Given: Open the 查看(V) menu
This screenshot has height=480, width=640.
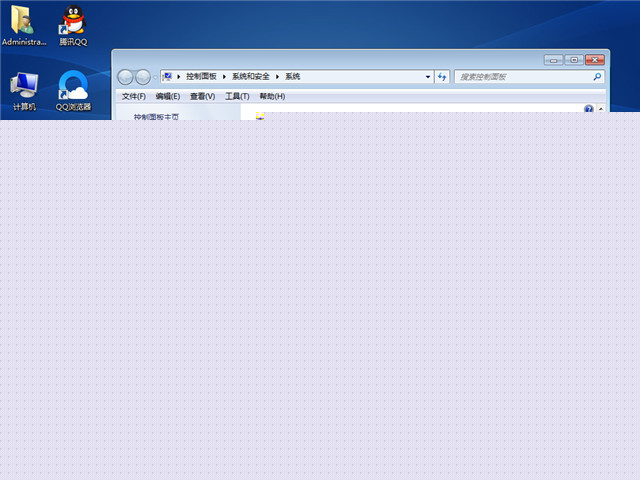Looking at the screenshot, I should 202,96.
